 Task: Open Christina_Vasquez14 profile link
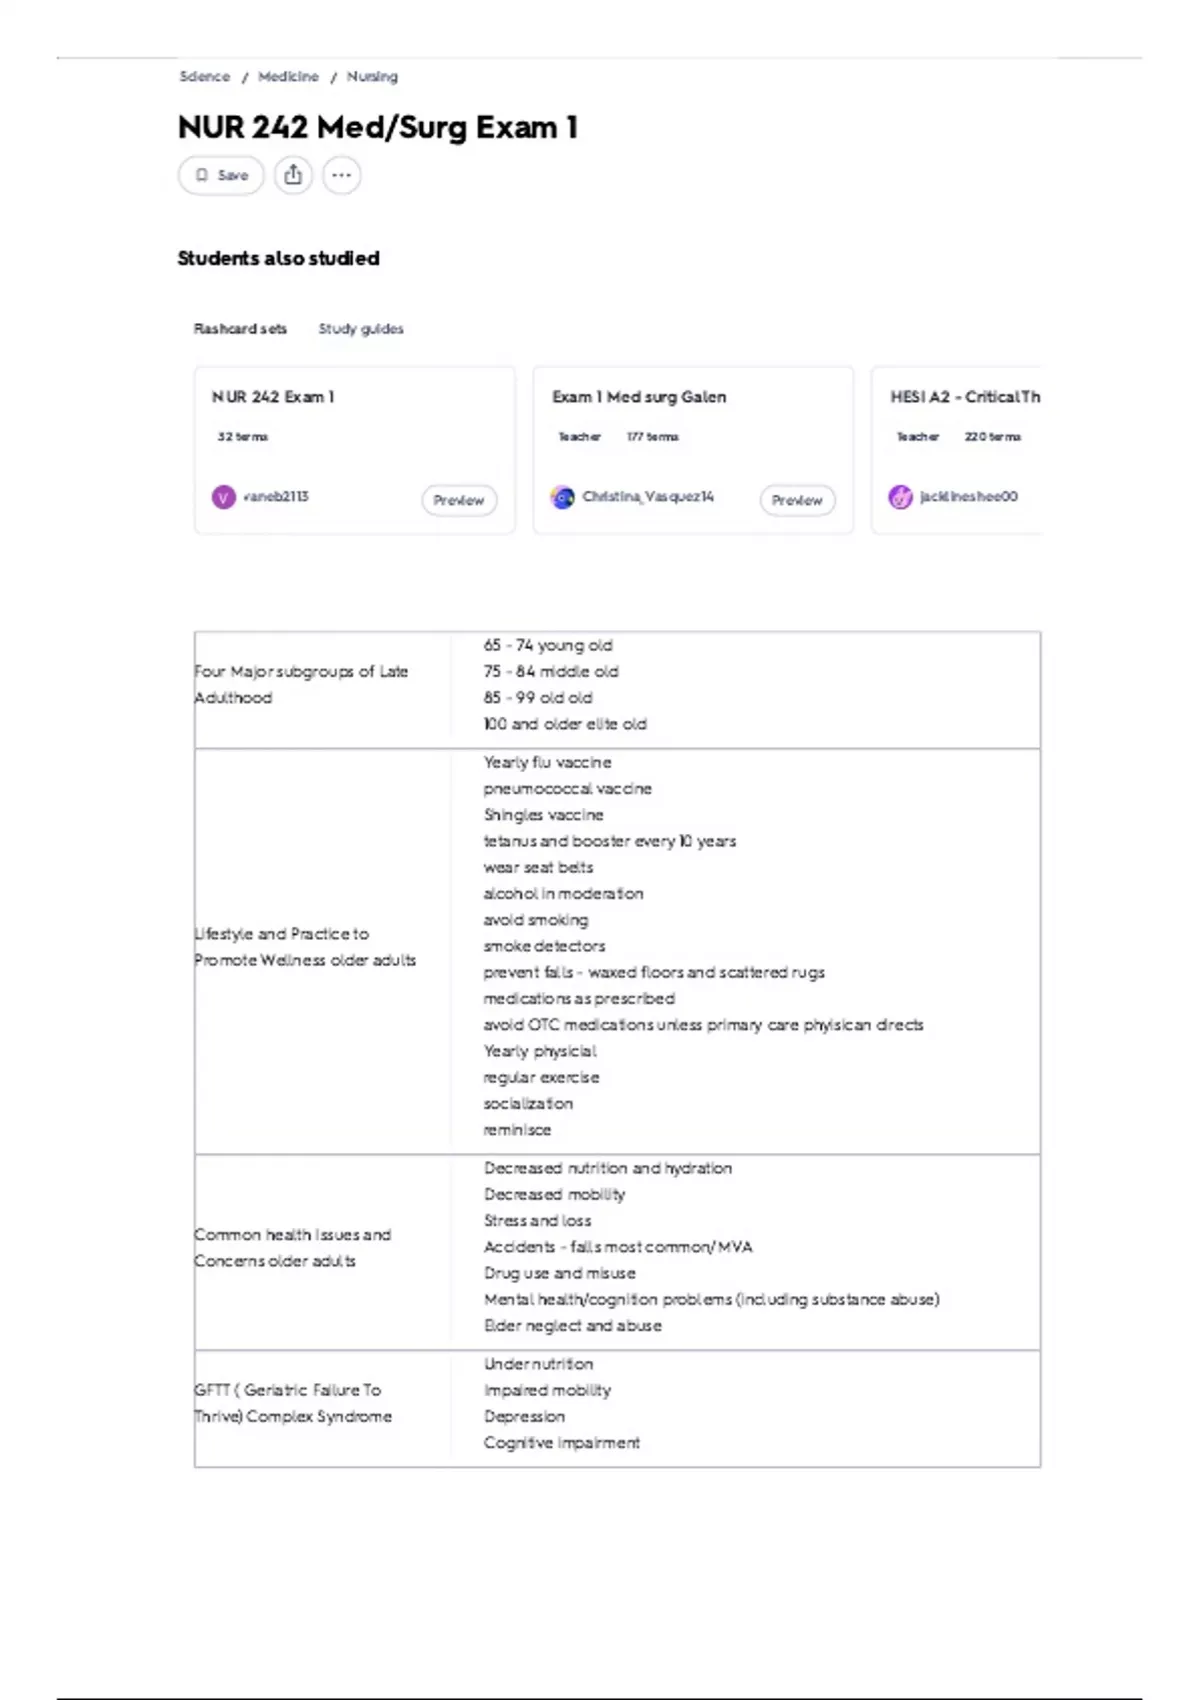(x=648, y=497)
